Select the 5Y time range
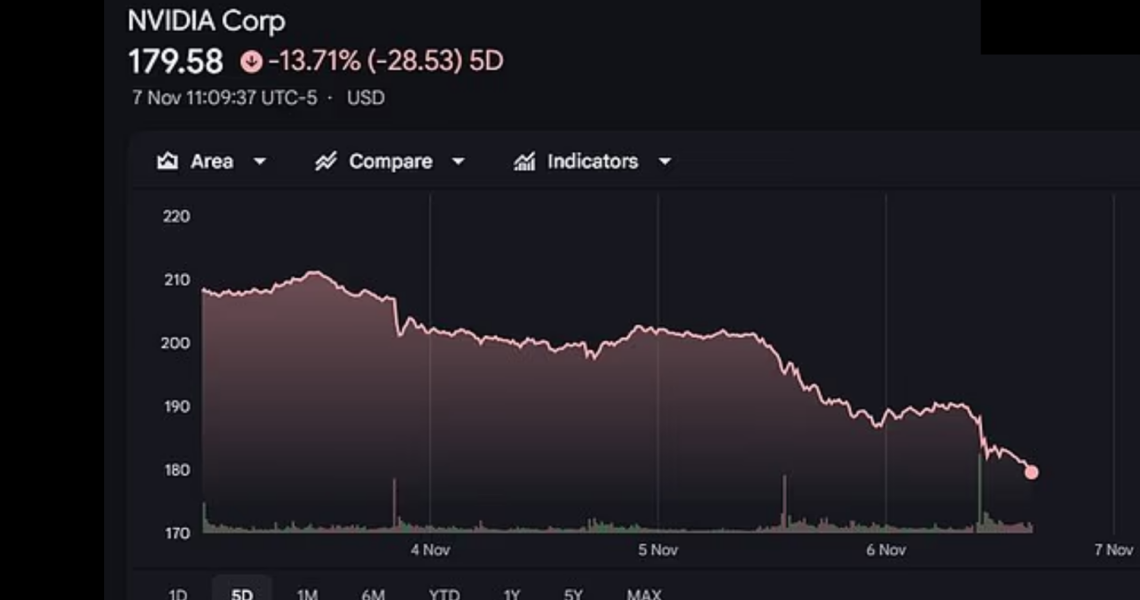1140x600 pixels. point(573,594)
